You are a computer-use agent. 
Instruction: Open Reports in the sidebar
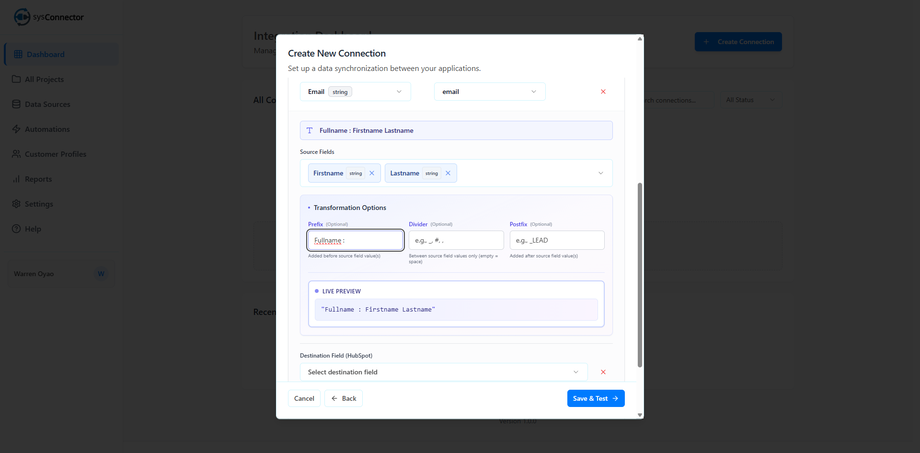pyautogui.click(x=61, y=179)
